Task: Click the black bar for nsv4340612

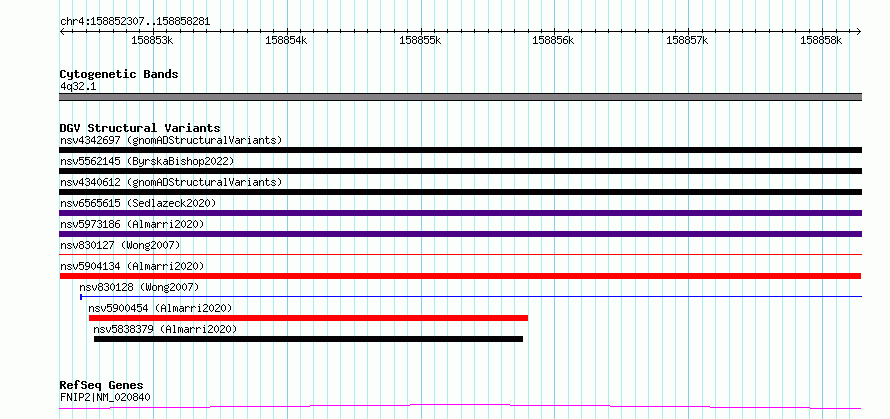Action: (x=460, y=192)
